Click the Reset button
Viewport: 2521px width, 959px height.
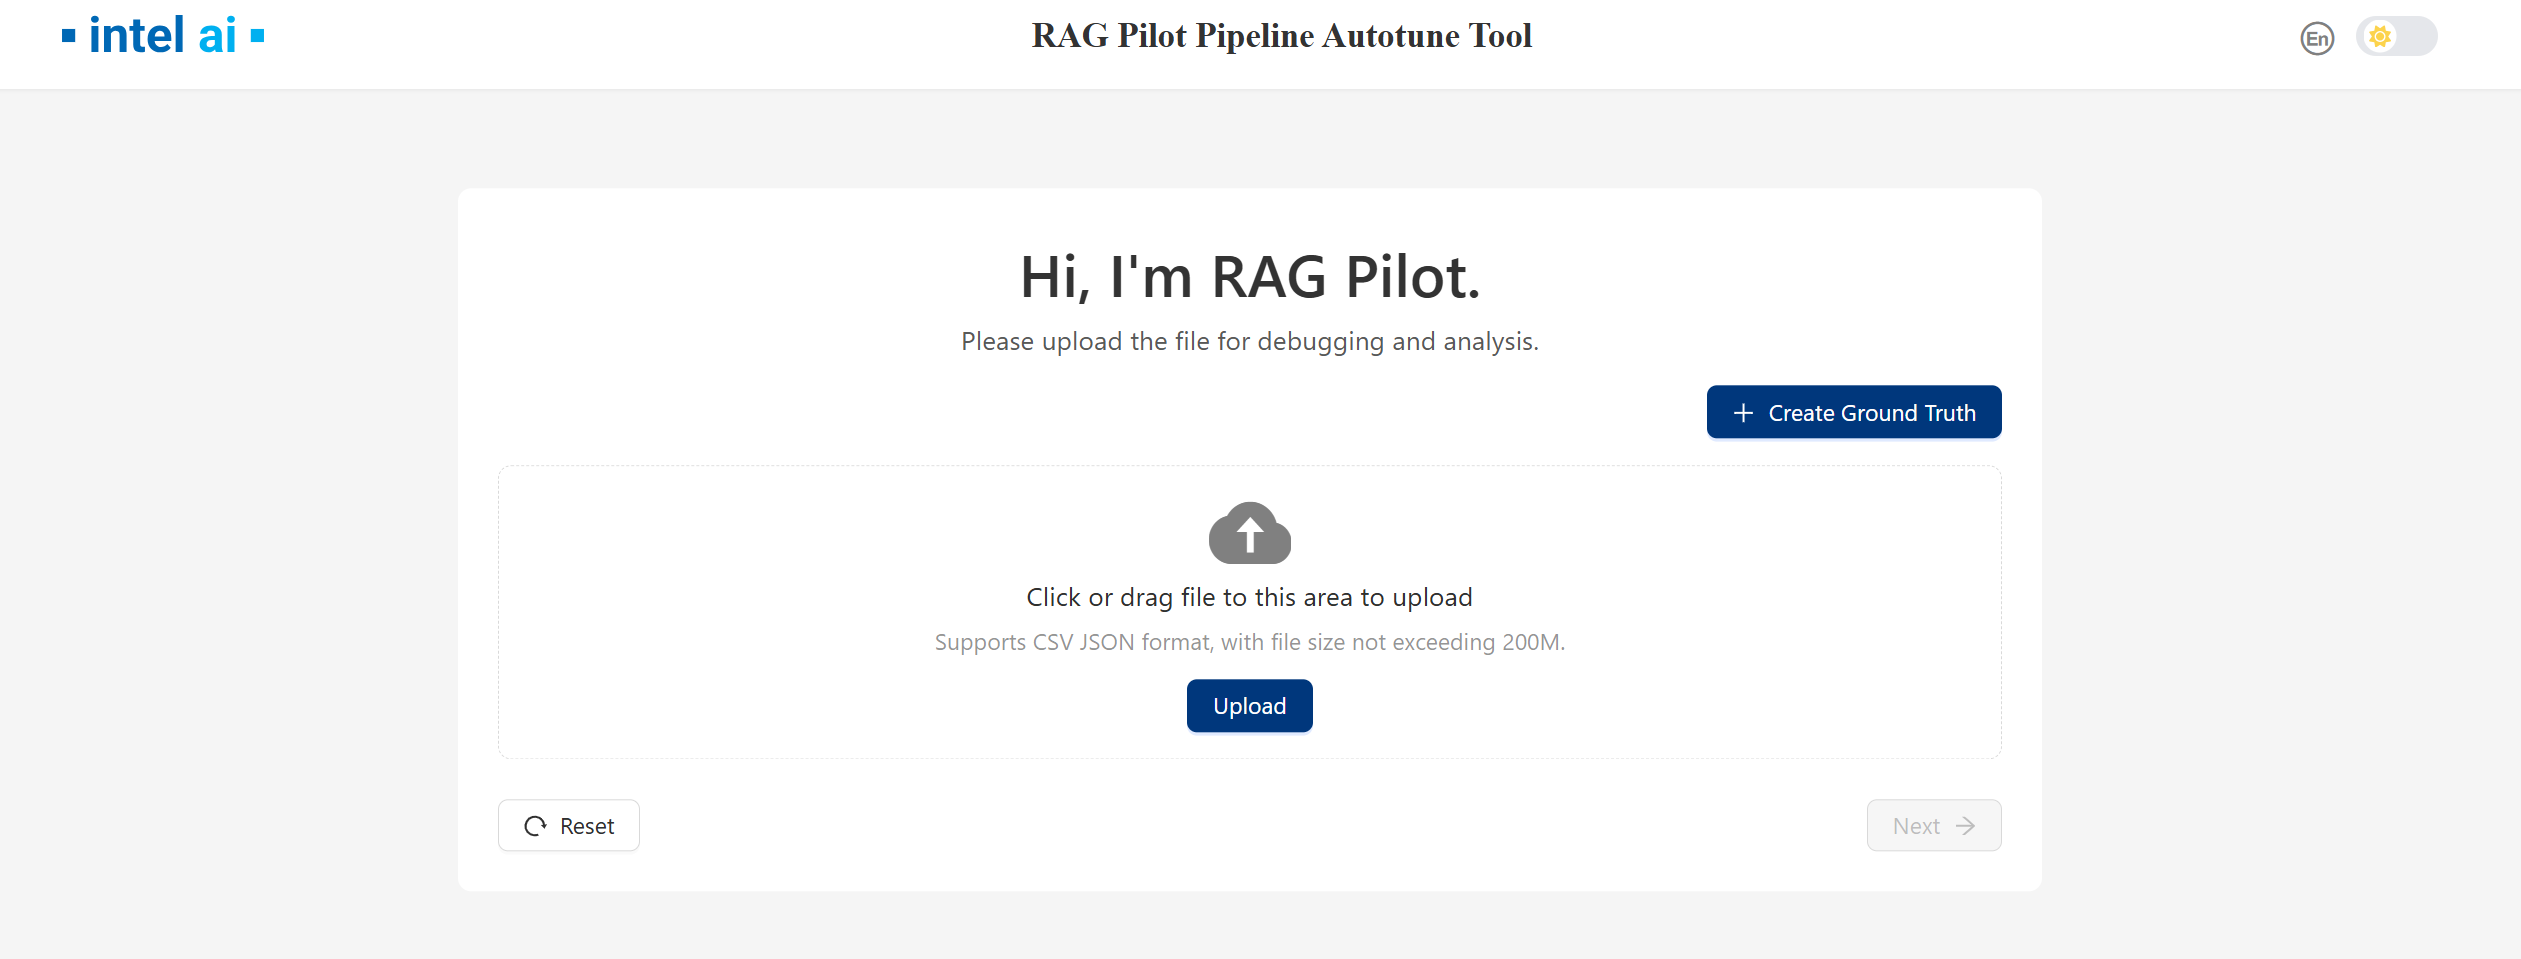point(569,826)
